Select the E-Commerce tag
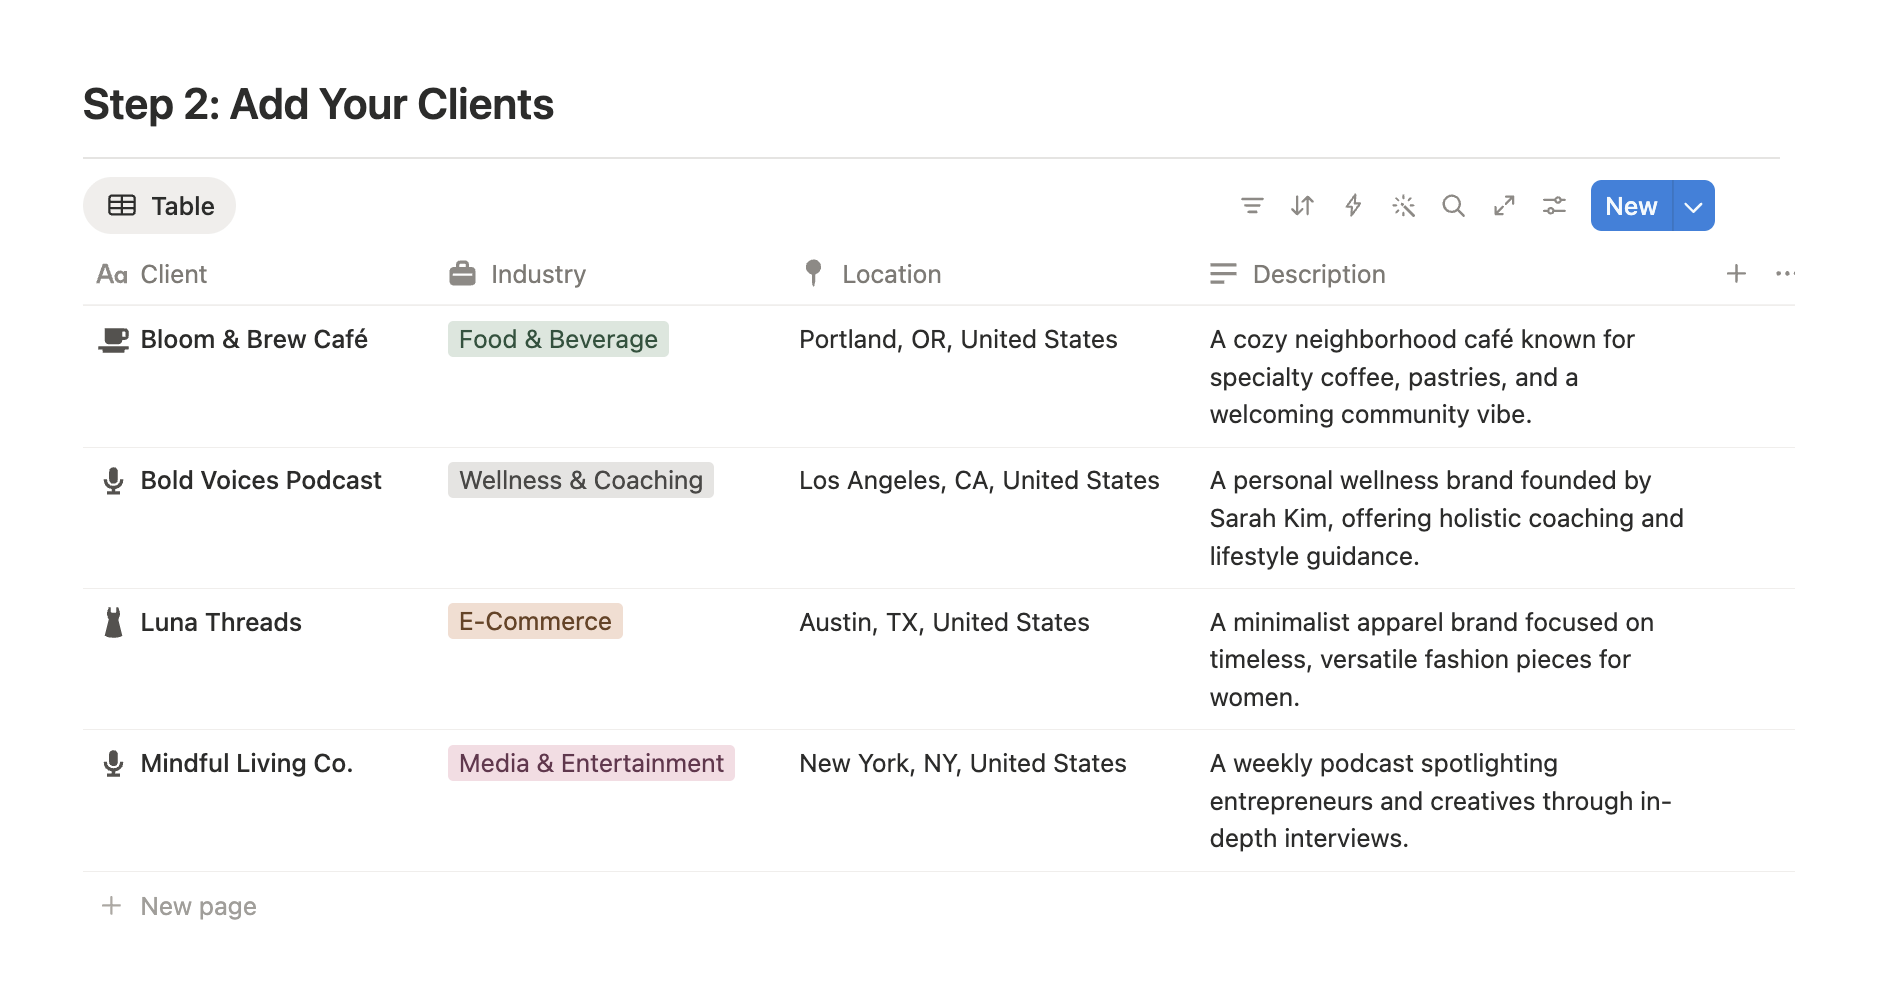This screenshot has width=1880, height=1000. 535,622
